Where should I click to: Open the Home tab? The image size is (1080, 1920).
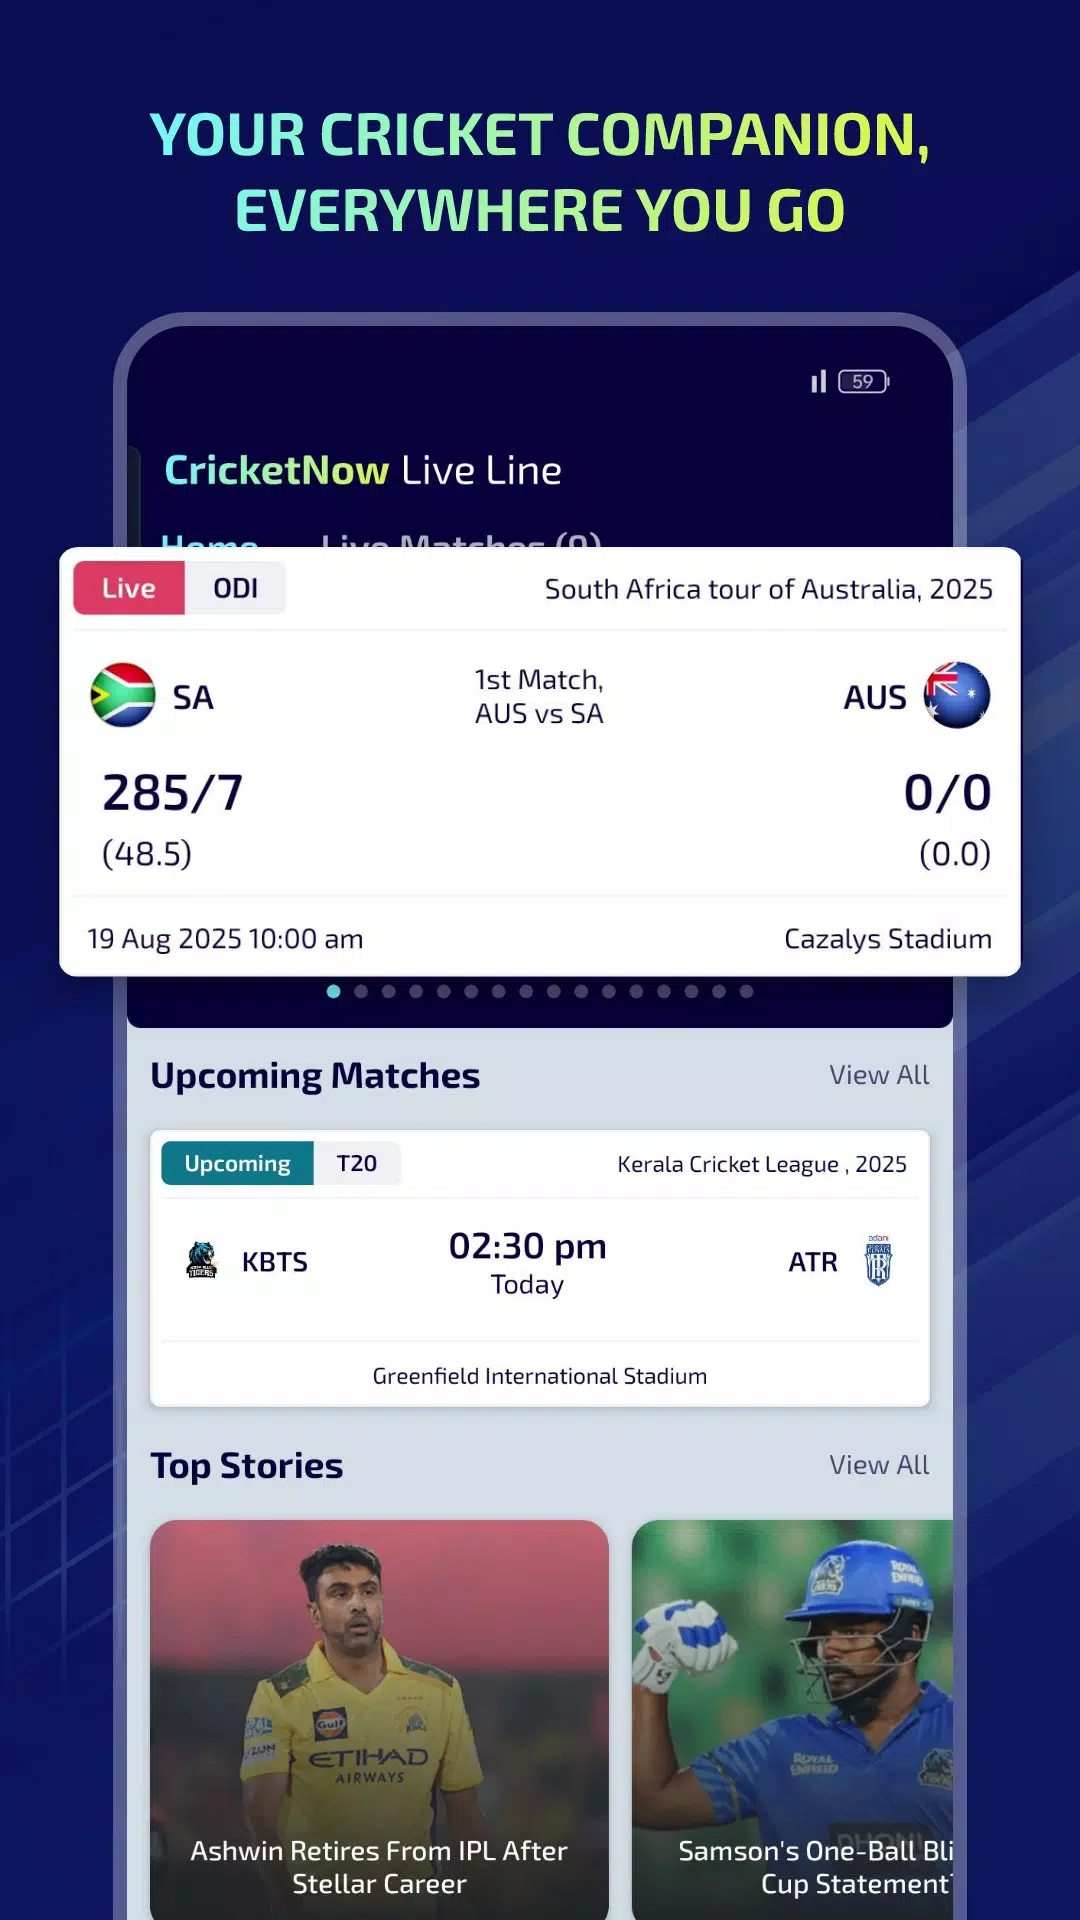(210, 540)
